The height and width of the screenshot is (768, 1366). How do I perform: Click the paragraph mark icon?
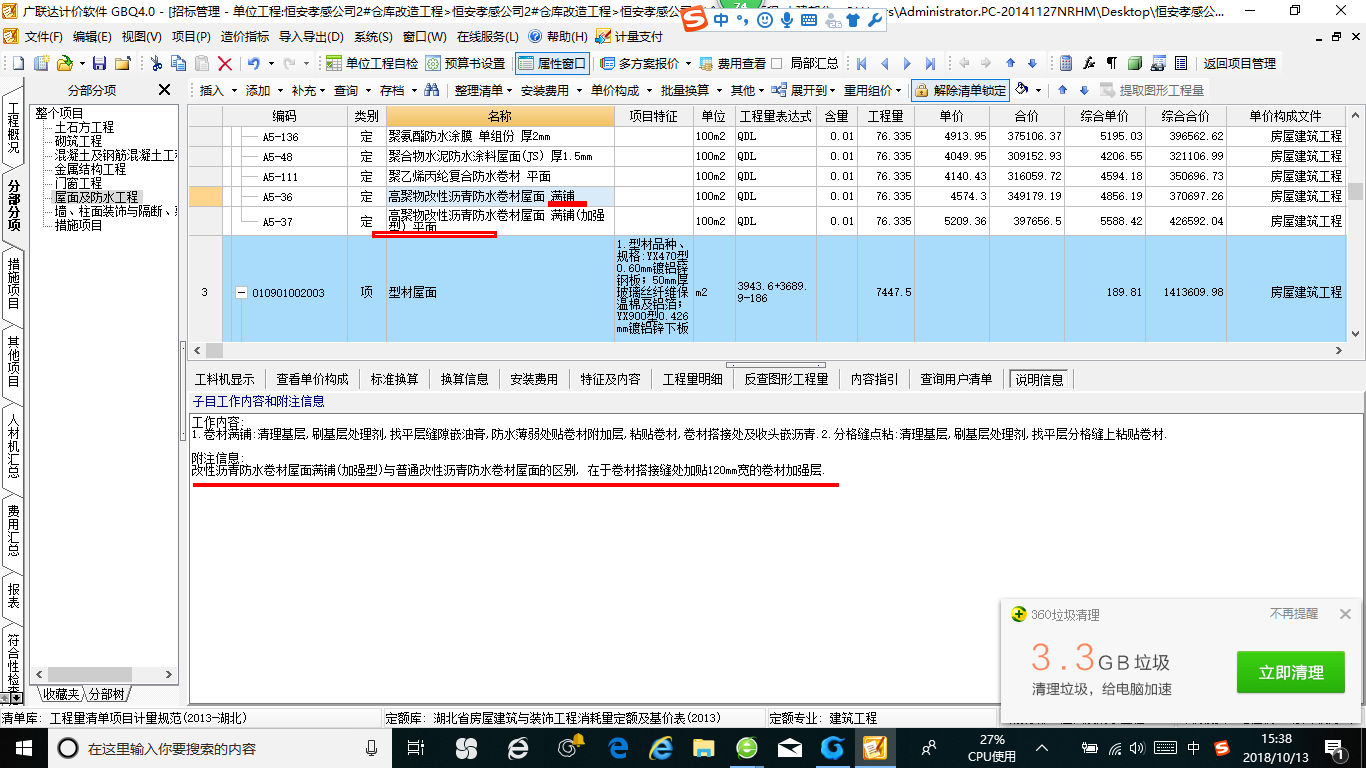coord(1112,63)
